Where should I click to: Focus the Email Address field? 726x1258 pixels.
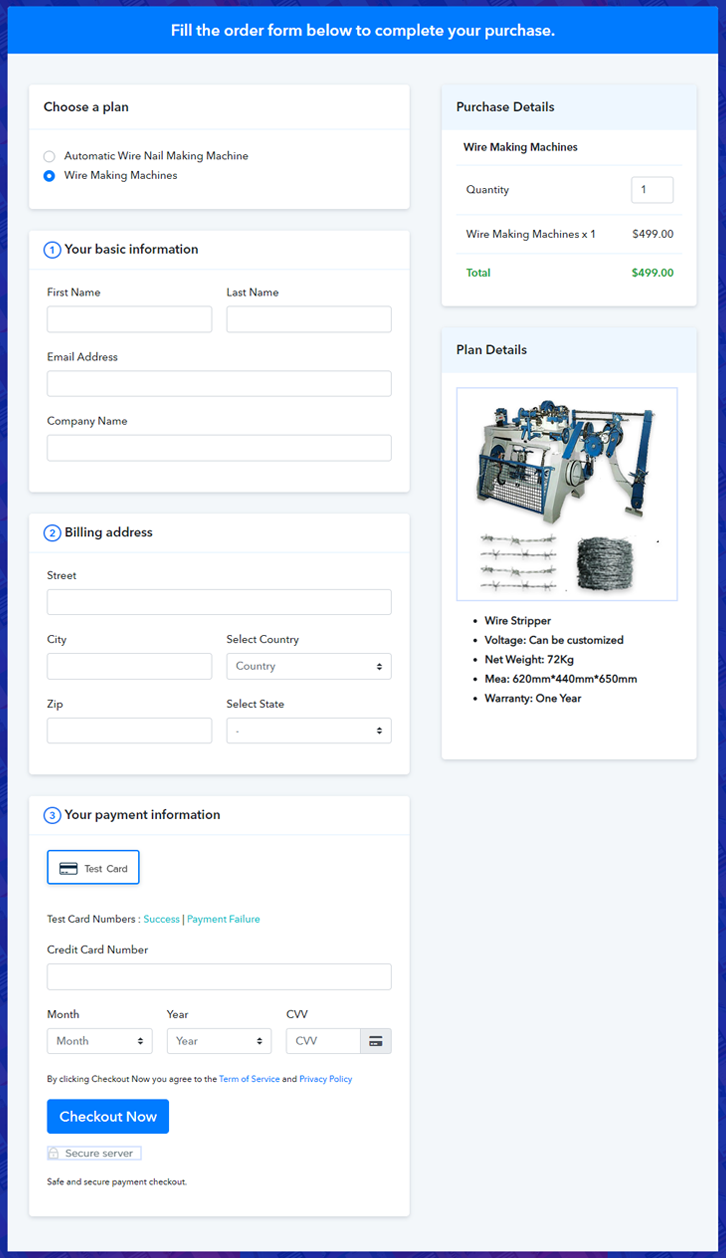[x=219, y=383]
